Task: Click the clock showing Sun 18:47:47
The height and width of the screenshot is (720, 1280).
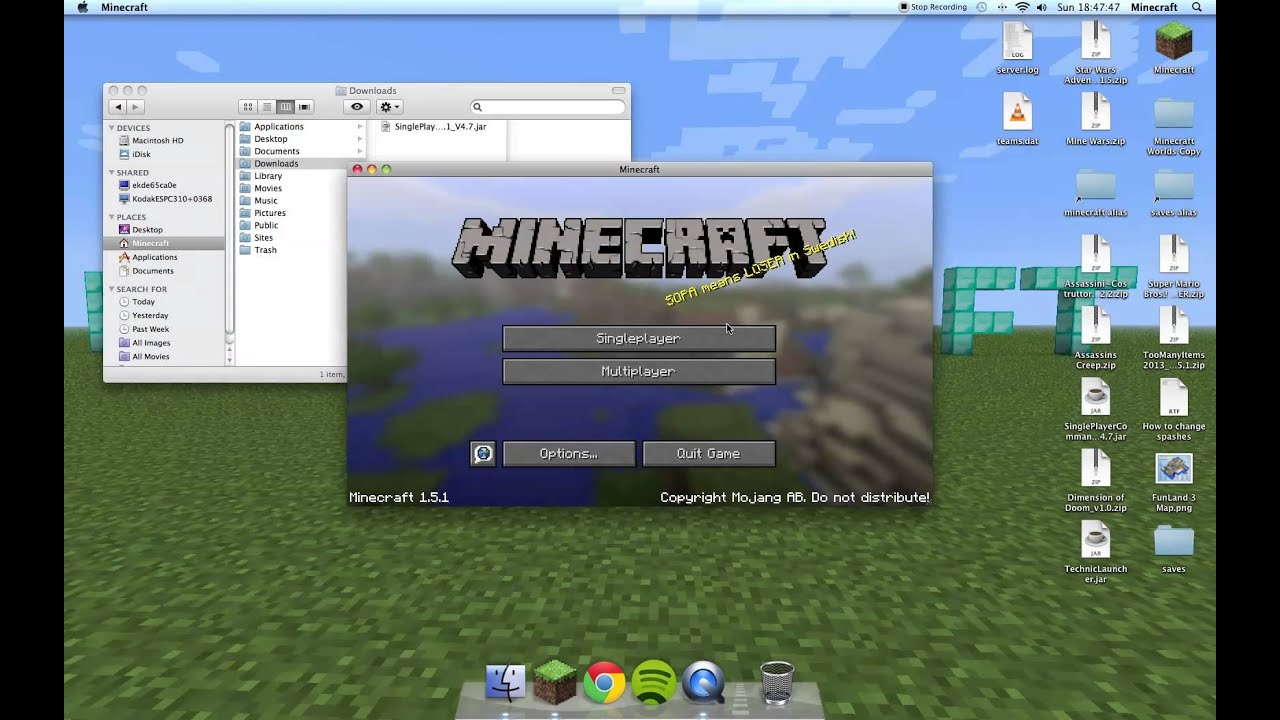Action: (1089, 7)
